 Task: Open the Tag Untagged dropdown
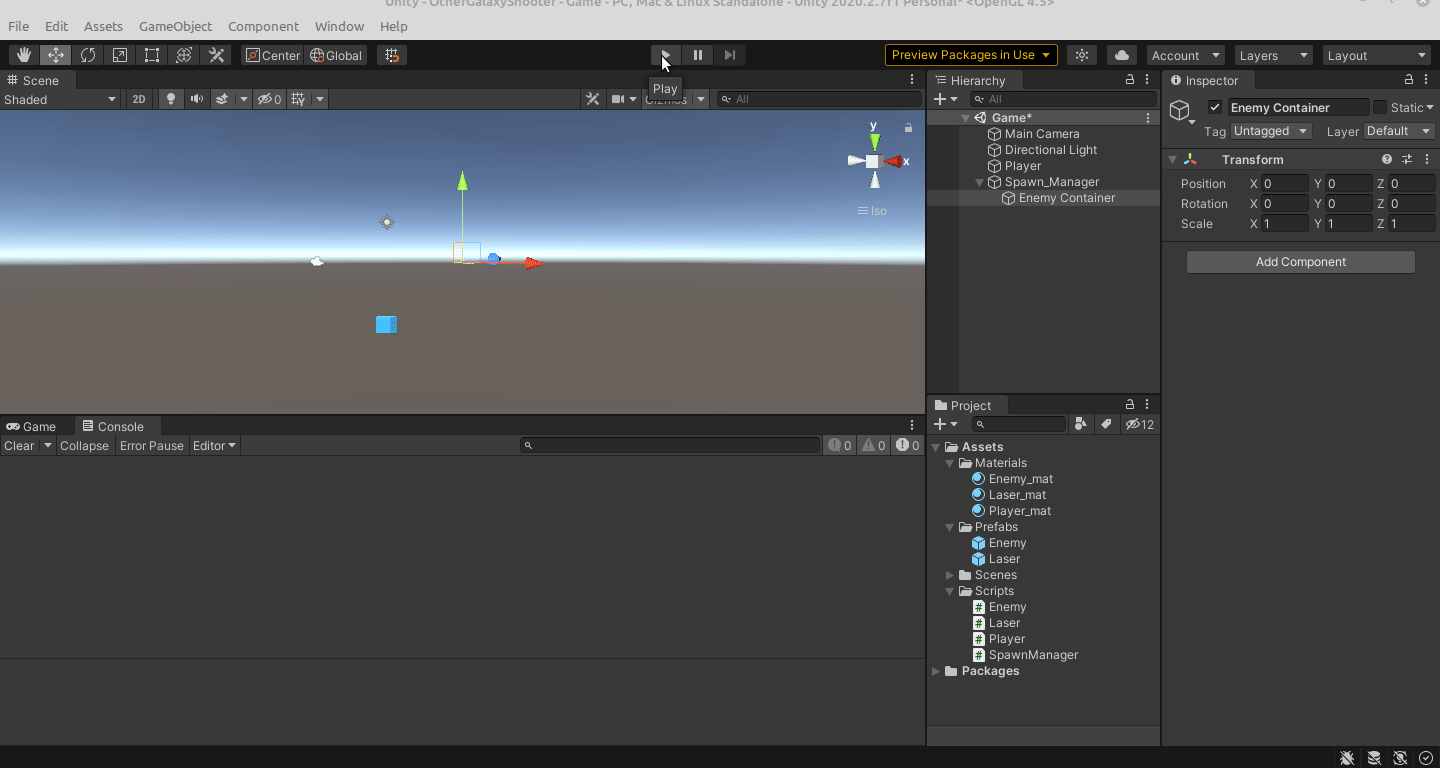tap(1271, 131)
